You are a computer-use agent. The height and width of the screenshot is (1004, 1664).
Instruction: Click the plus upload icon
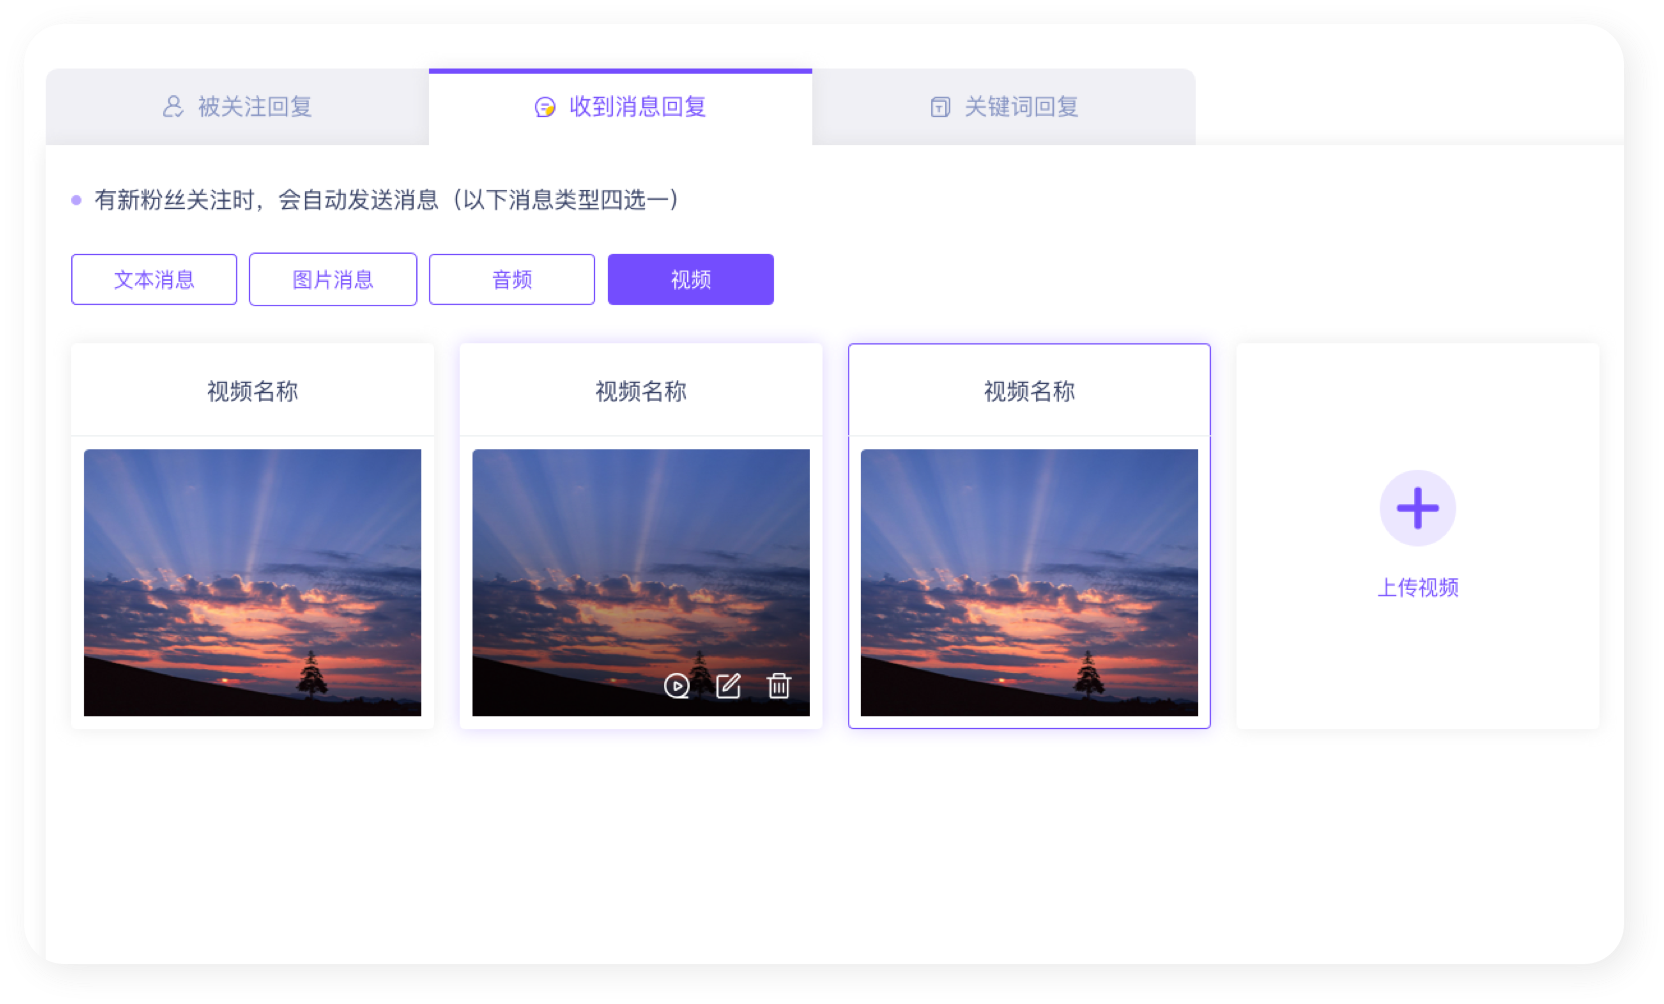(x=1417, y=508)
